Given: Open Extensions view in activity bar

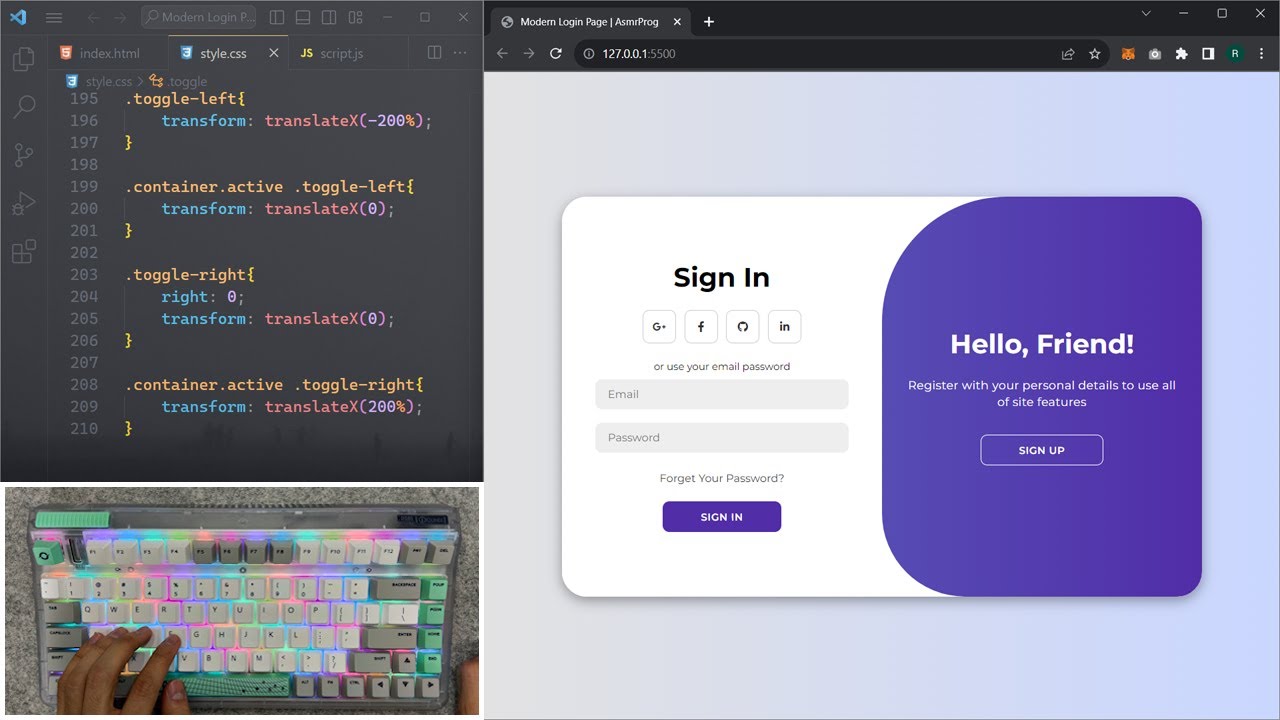Looking at the screenshot, I should pyautogui.click(x=23, y=251).
